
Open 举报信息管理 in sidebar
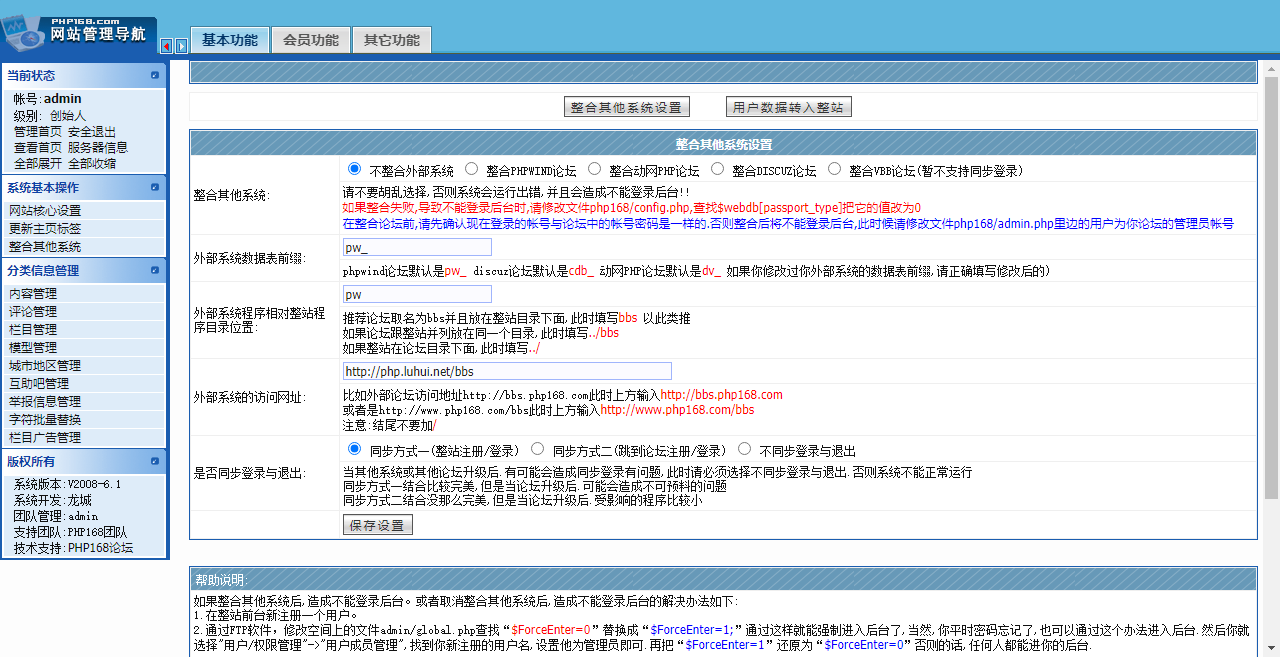tap(45, 401)
